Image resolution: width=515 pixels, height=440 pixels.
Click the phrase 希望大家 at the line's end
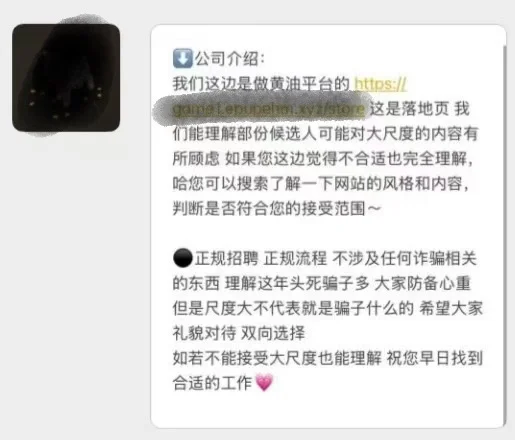pyautogui.click(x=451, y=308)
